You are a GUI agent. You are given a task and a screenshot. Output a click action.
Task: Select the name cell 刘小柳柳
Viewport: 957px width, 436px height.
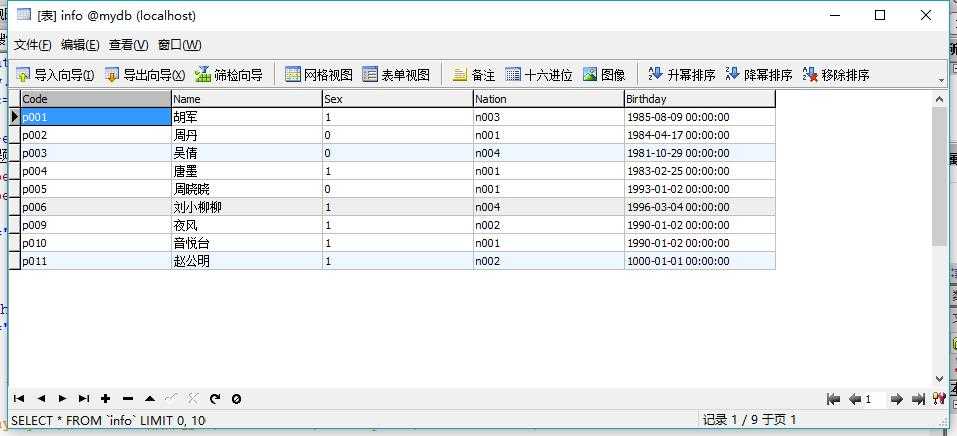[x=247, y=207]
